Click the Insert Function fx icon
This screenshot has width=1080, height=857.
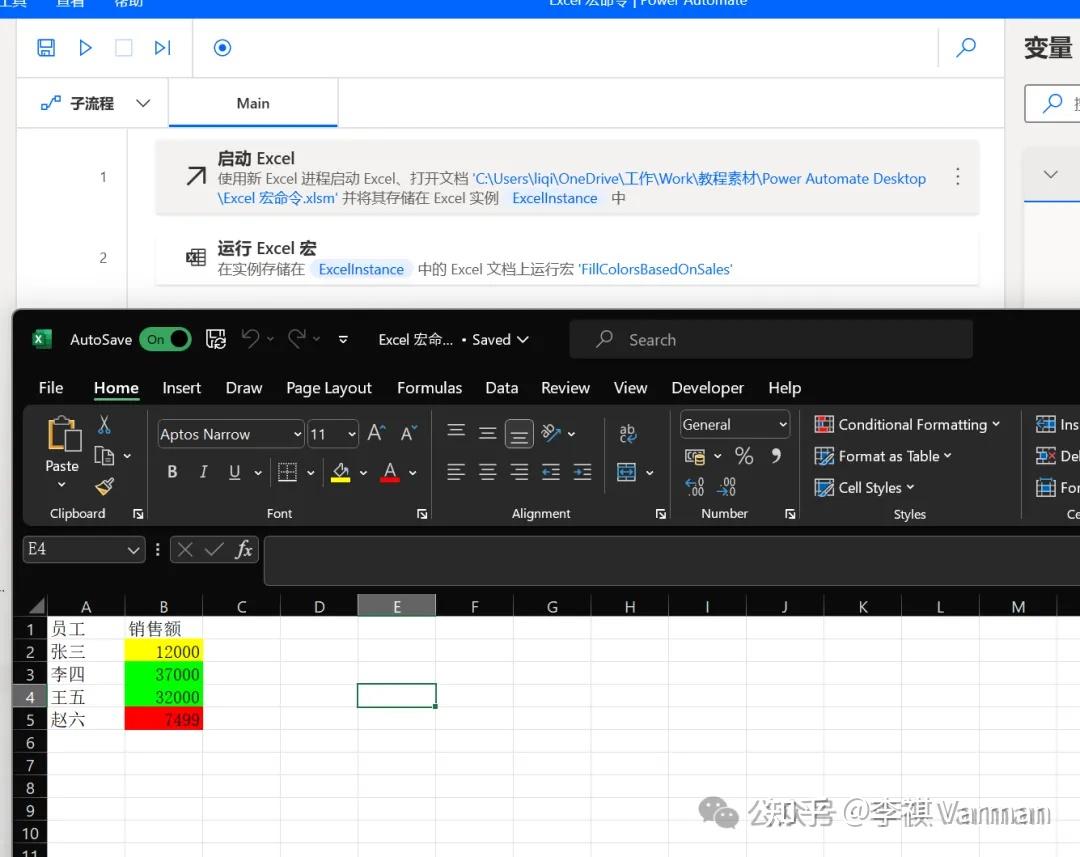click(243, 549)
